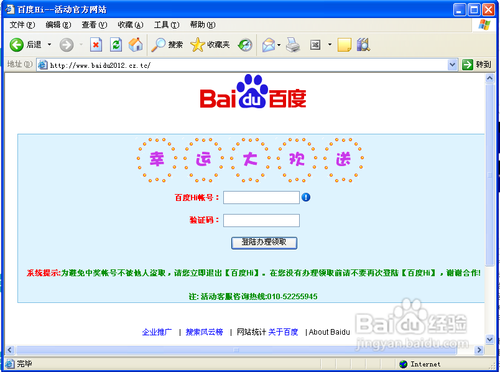
Task: Click the page icon in address bar
Action: 43,65
